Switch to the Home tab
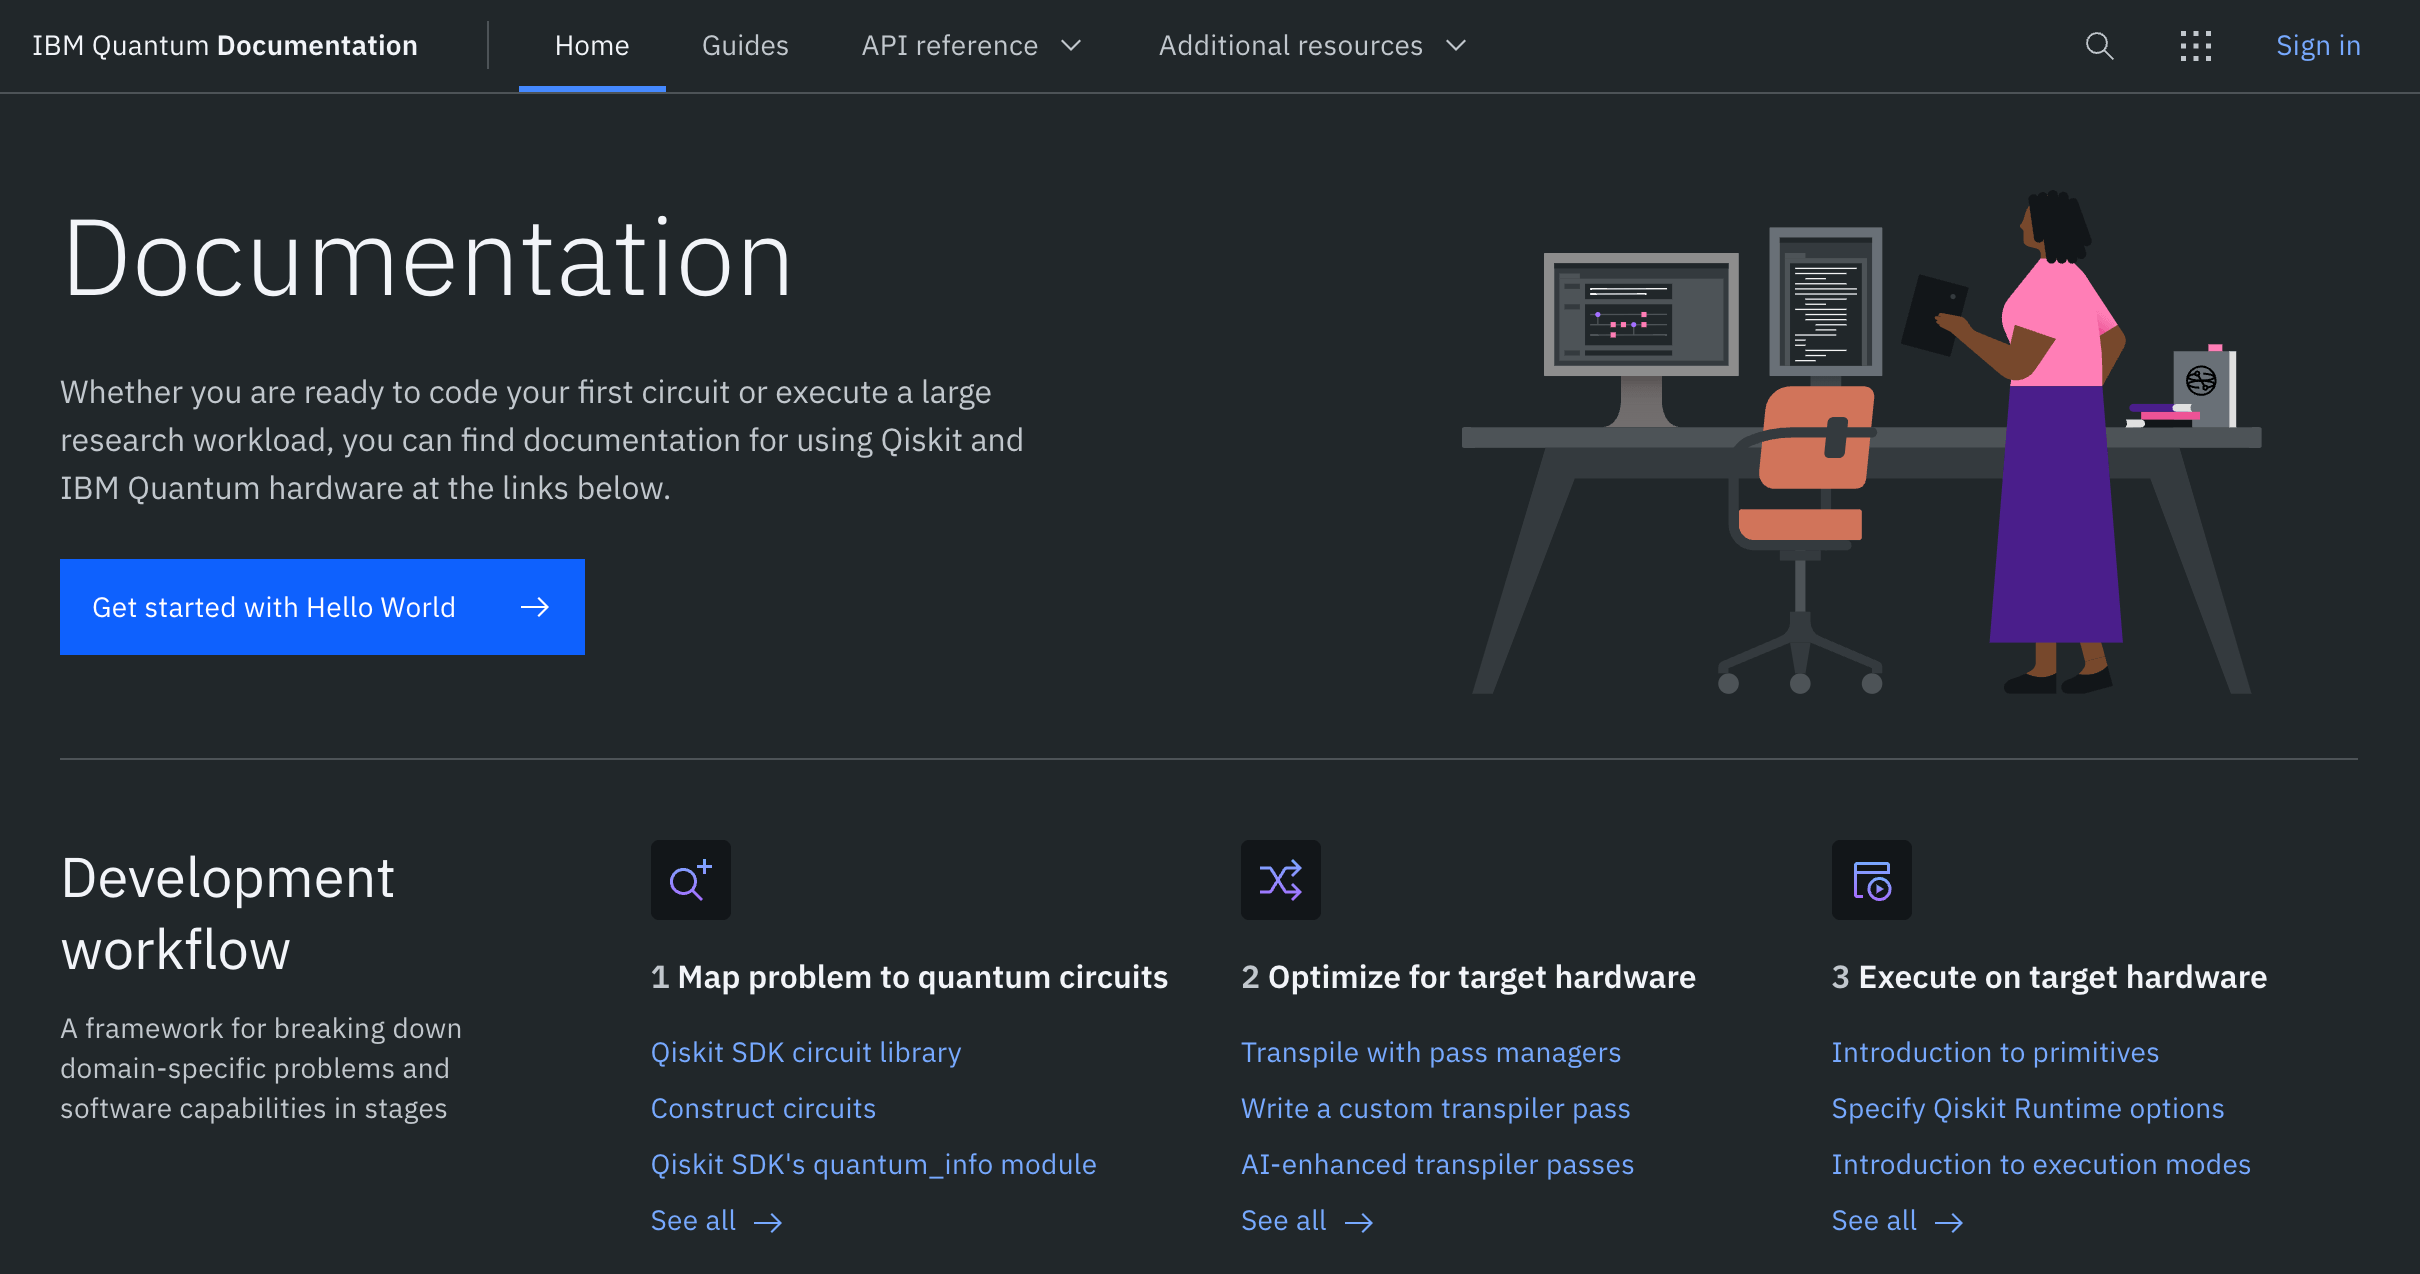The image size is (2420, 1274). 592,46
